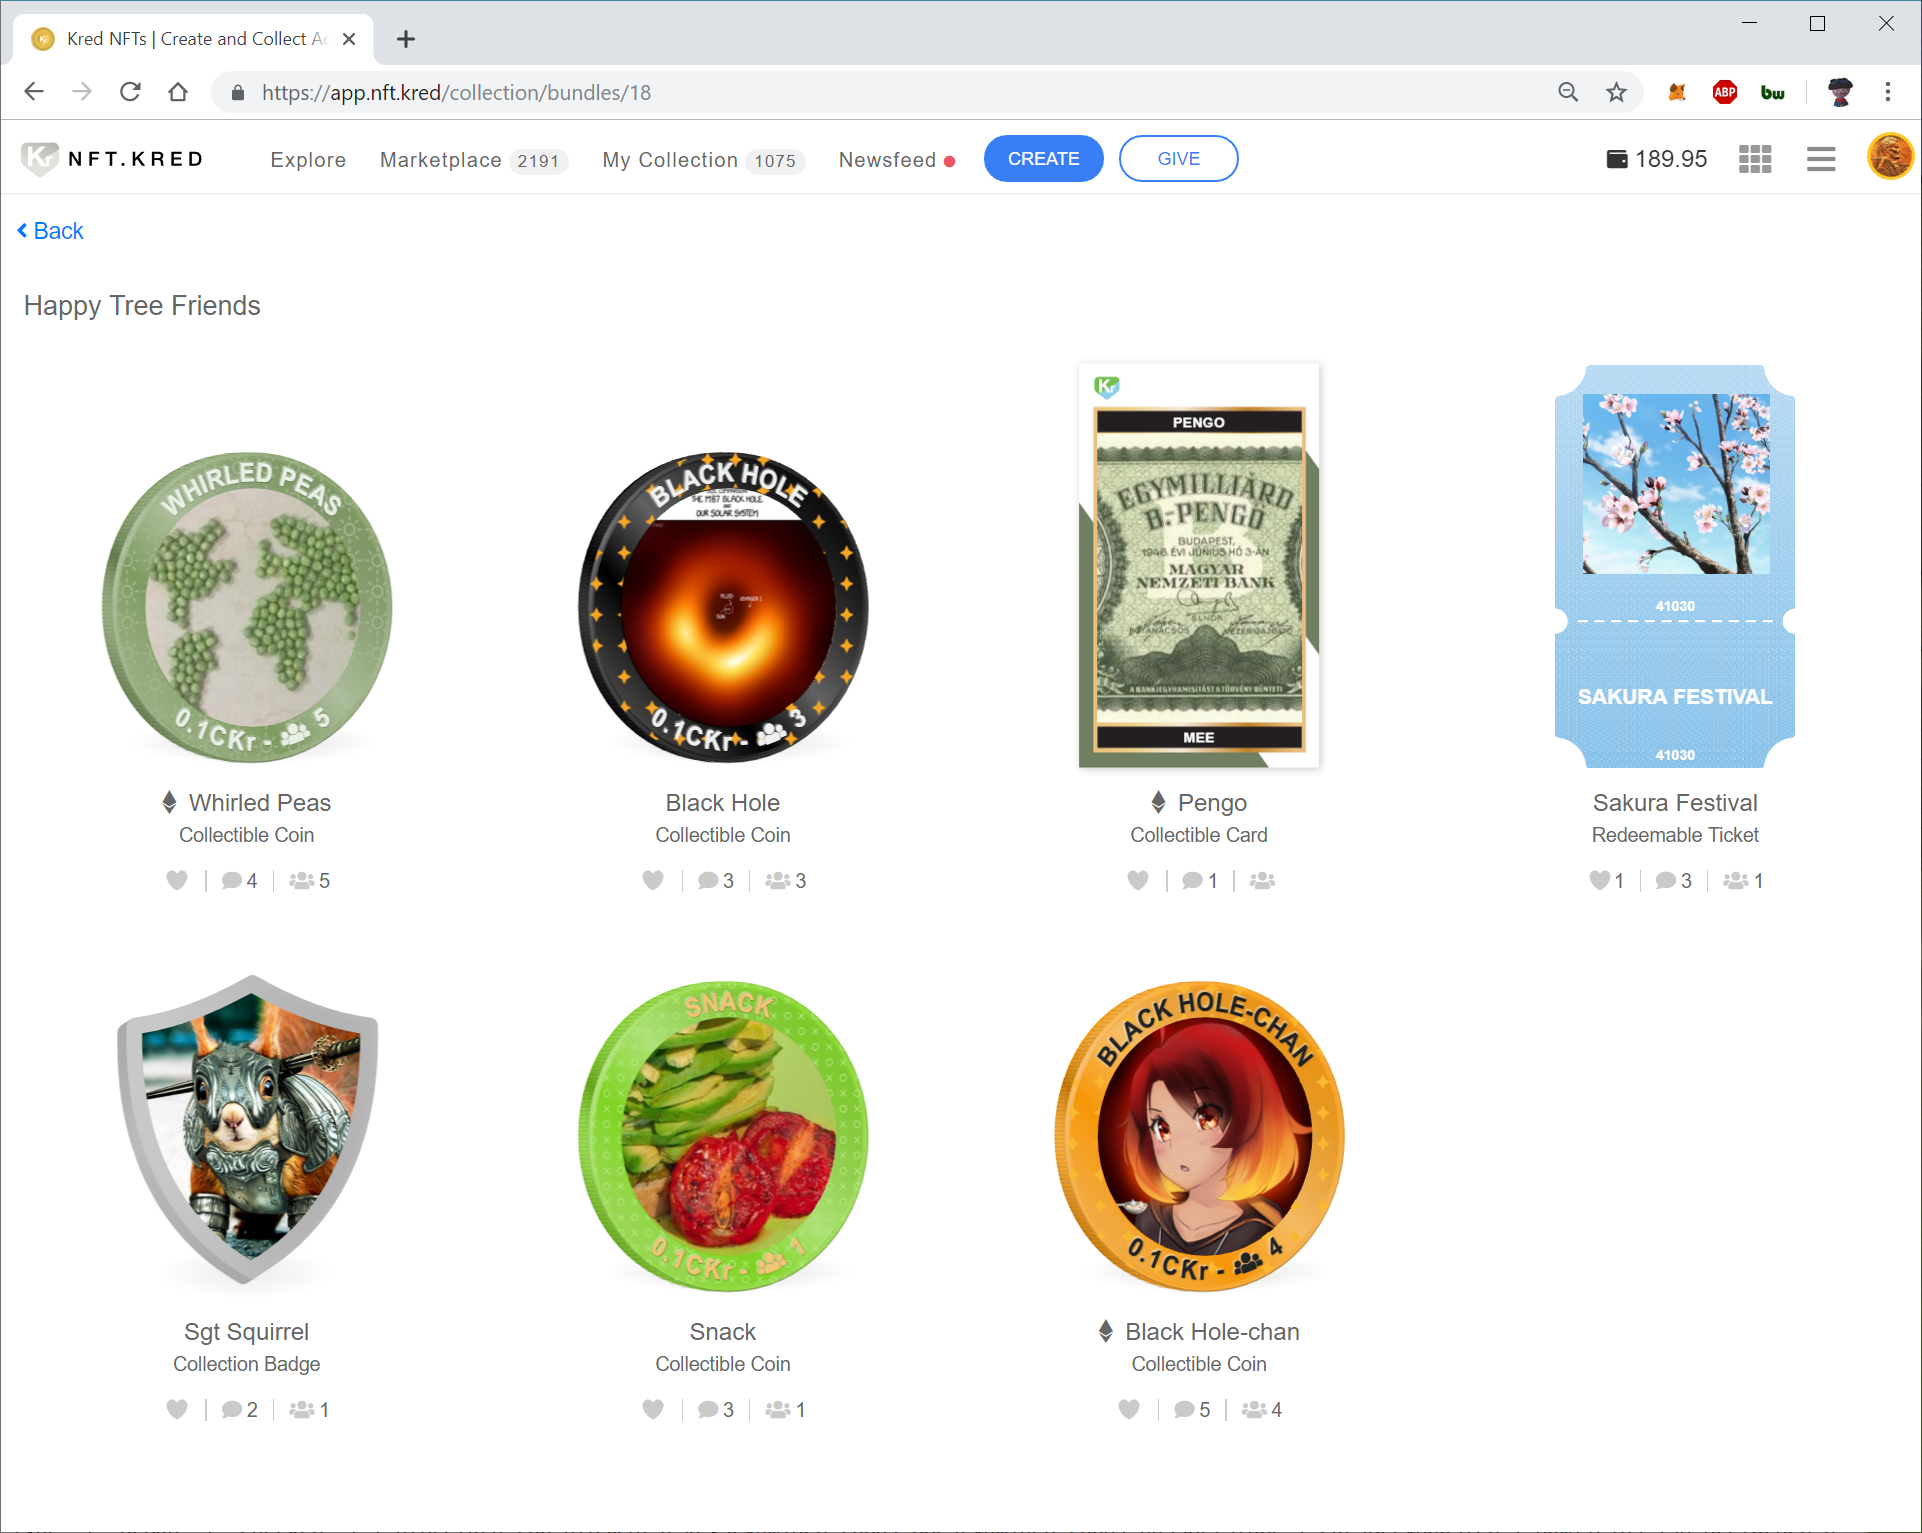
Task: Bookmark page with the star icon
Action: click(x=1616, y=92)
